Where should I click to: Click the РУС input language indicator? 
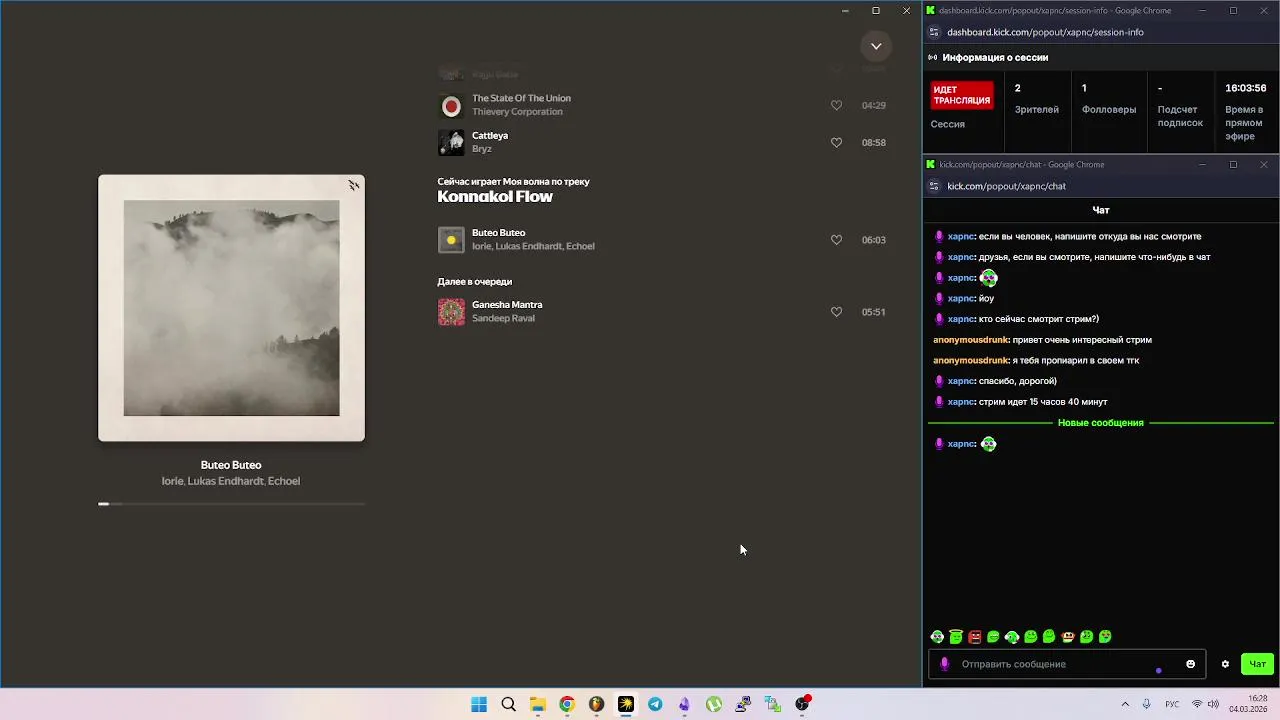pyautogui.click(x=1172, y=705)
